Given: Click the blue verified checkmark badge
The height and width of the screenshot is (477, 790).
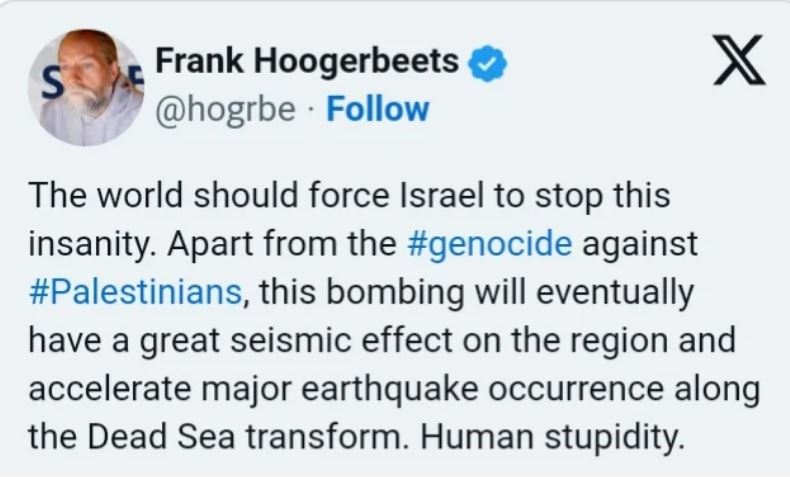Looking at the screenshot, I should pos(485,63).
